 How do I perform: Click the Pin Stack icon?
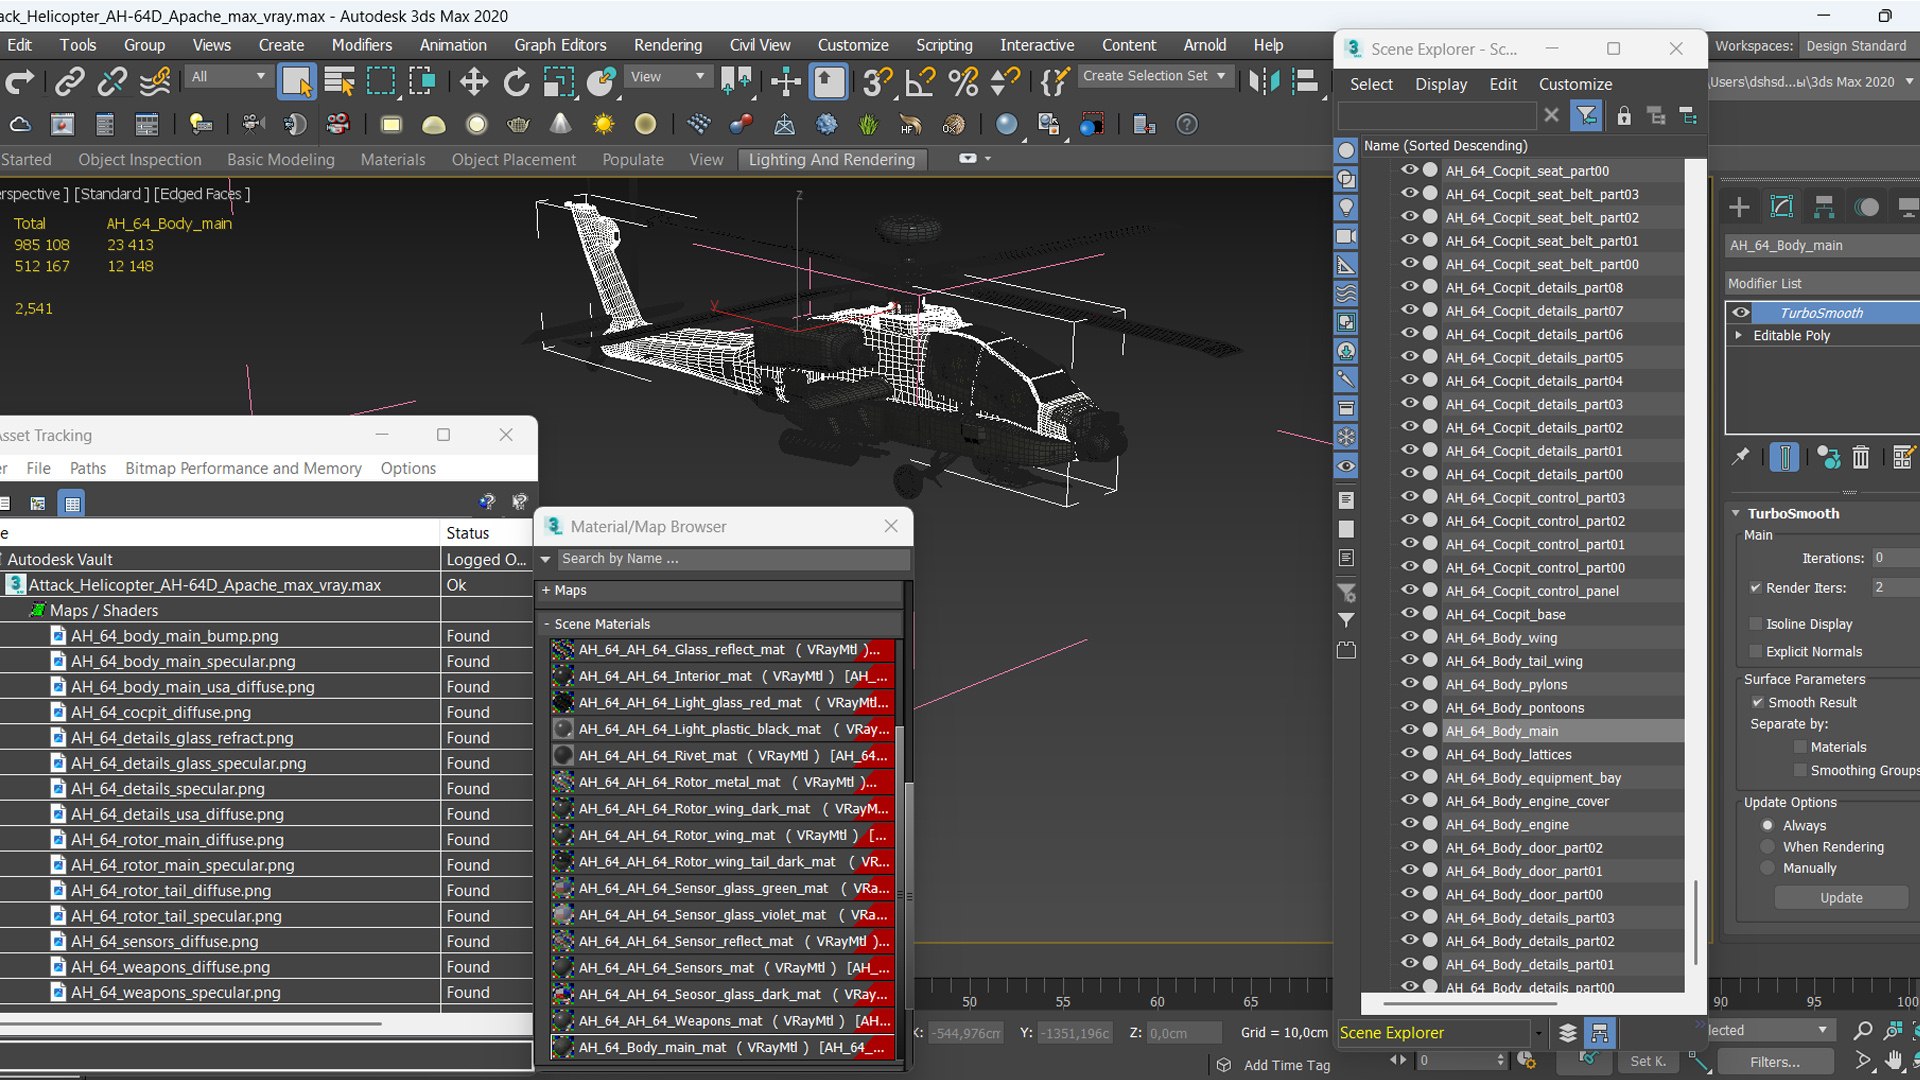coord(1741,457)
